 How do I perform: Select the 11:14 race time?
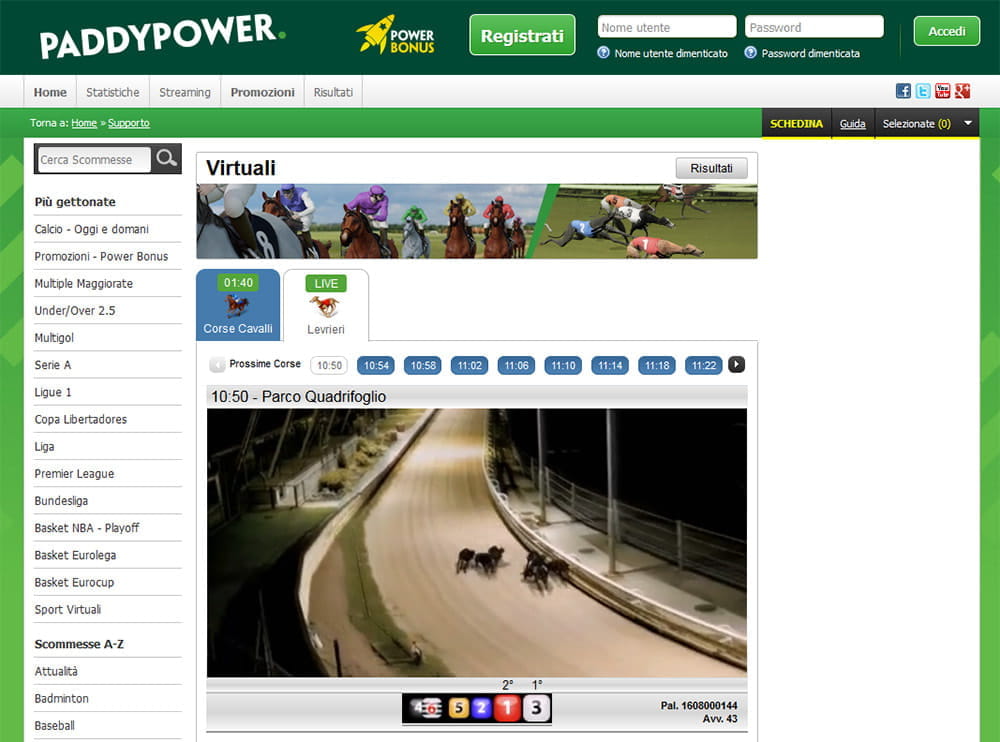[610, 365]
